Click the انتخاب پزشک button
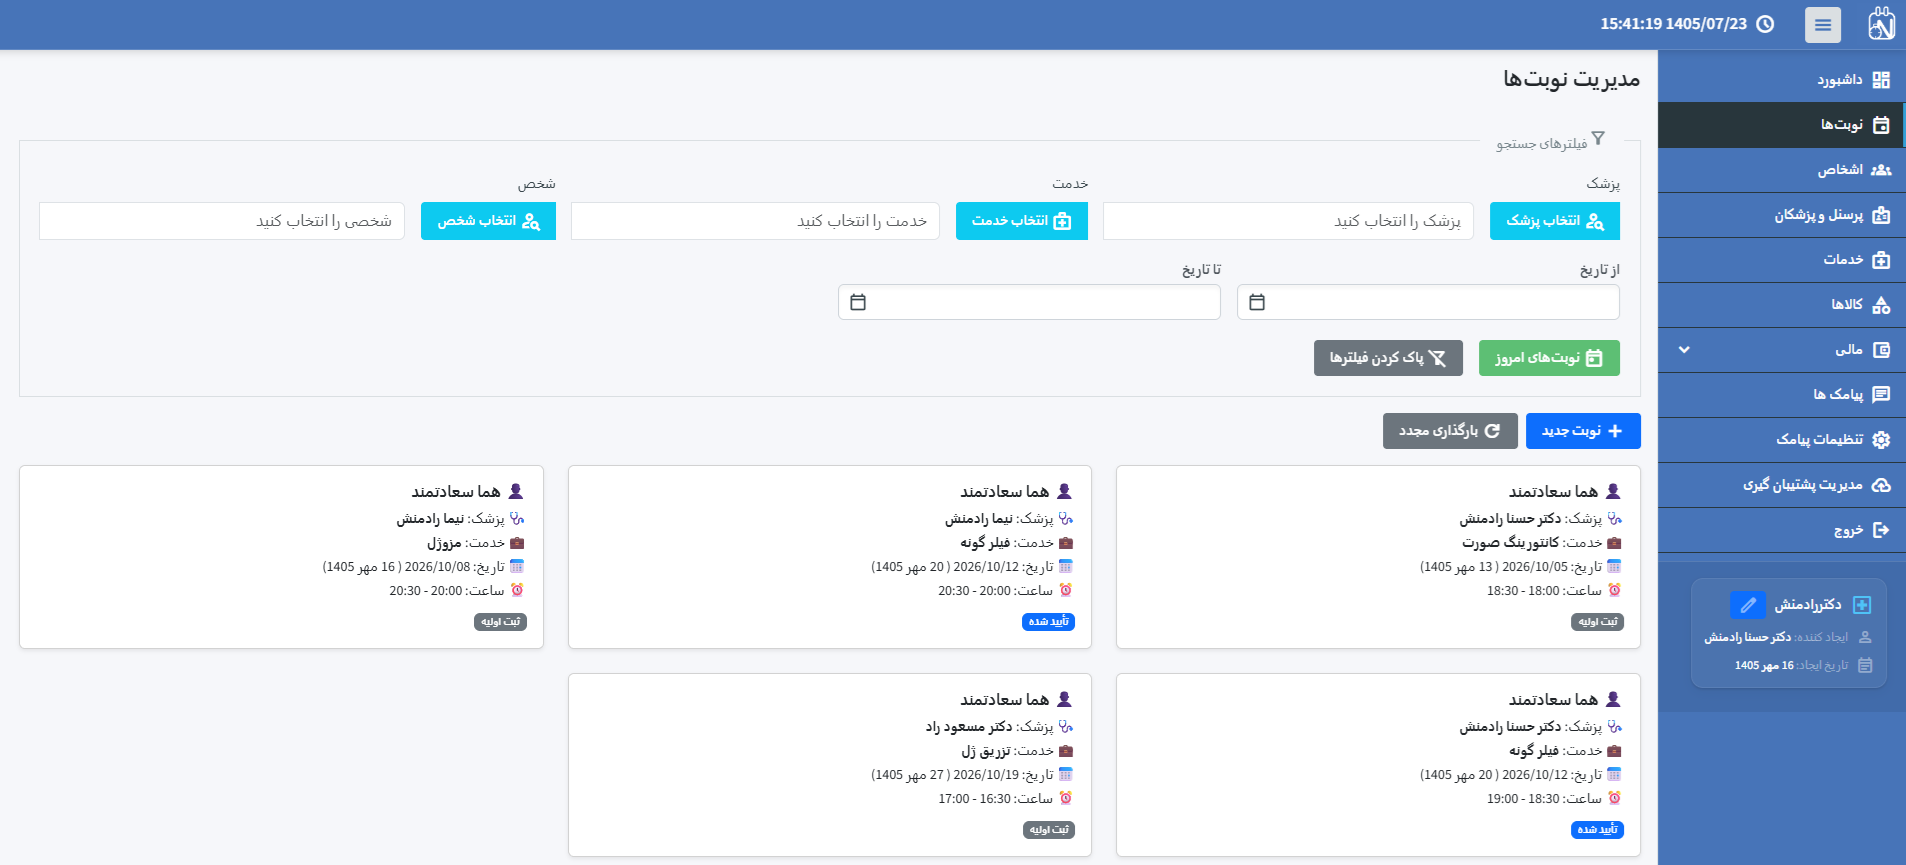Screen dimensions: 1906x865 (x=1555, y=221)
